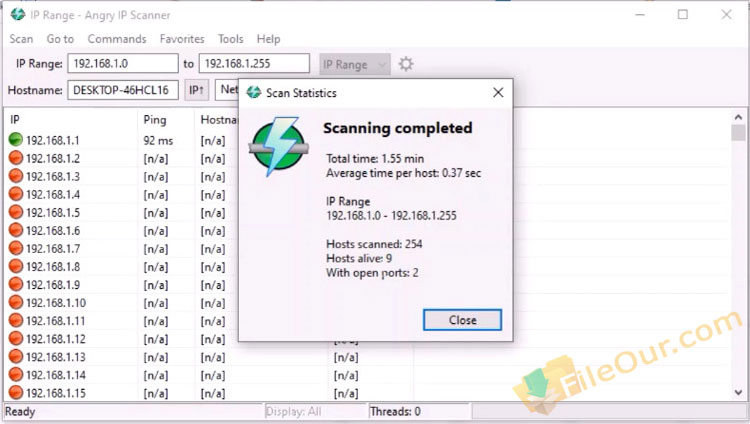
Task: Open the Commands menu
Action: tap(117, 39)
